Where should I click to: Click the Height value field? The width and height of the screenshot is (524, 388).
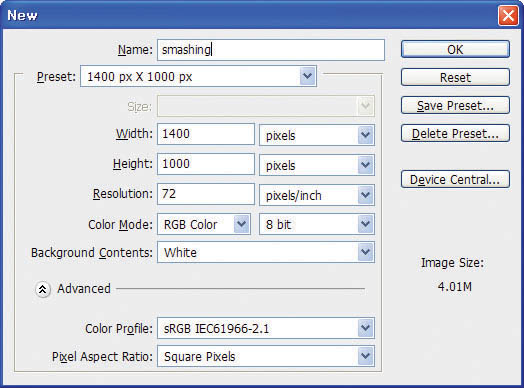206,164
